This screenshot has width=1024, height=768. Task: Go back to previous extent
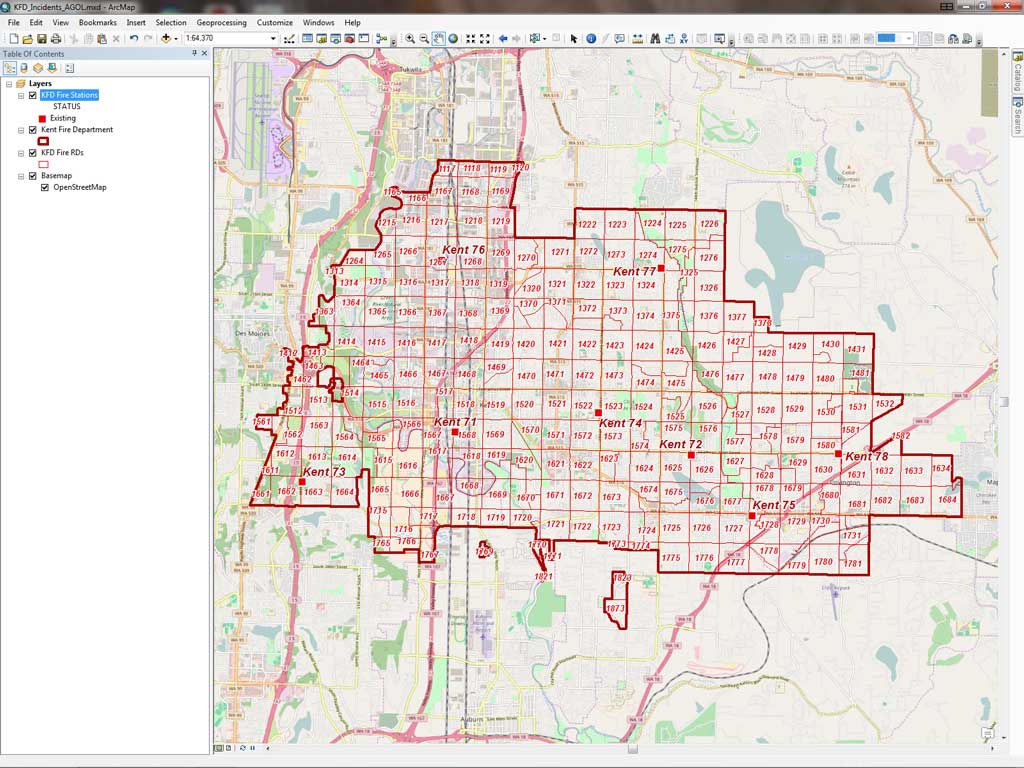(x=503, y=39)
